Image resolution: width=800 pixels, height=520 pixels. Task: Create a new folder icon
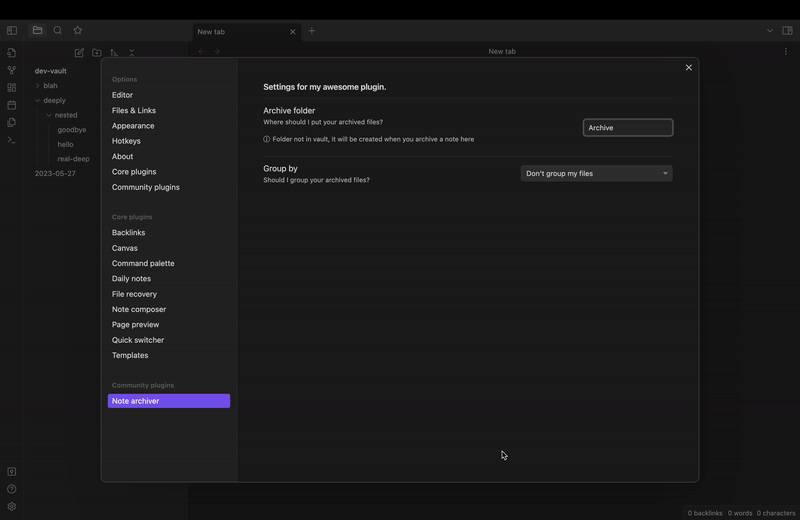(96, 53)
